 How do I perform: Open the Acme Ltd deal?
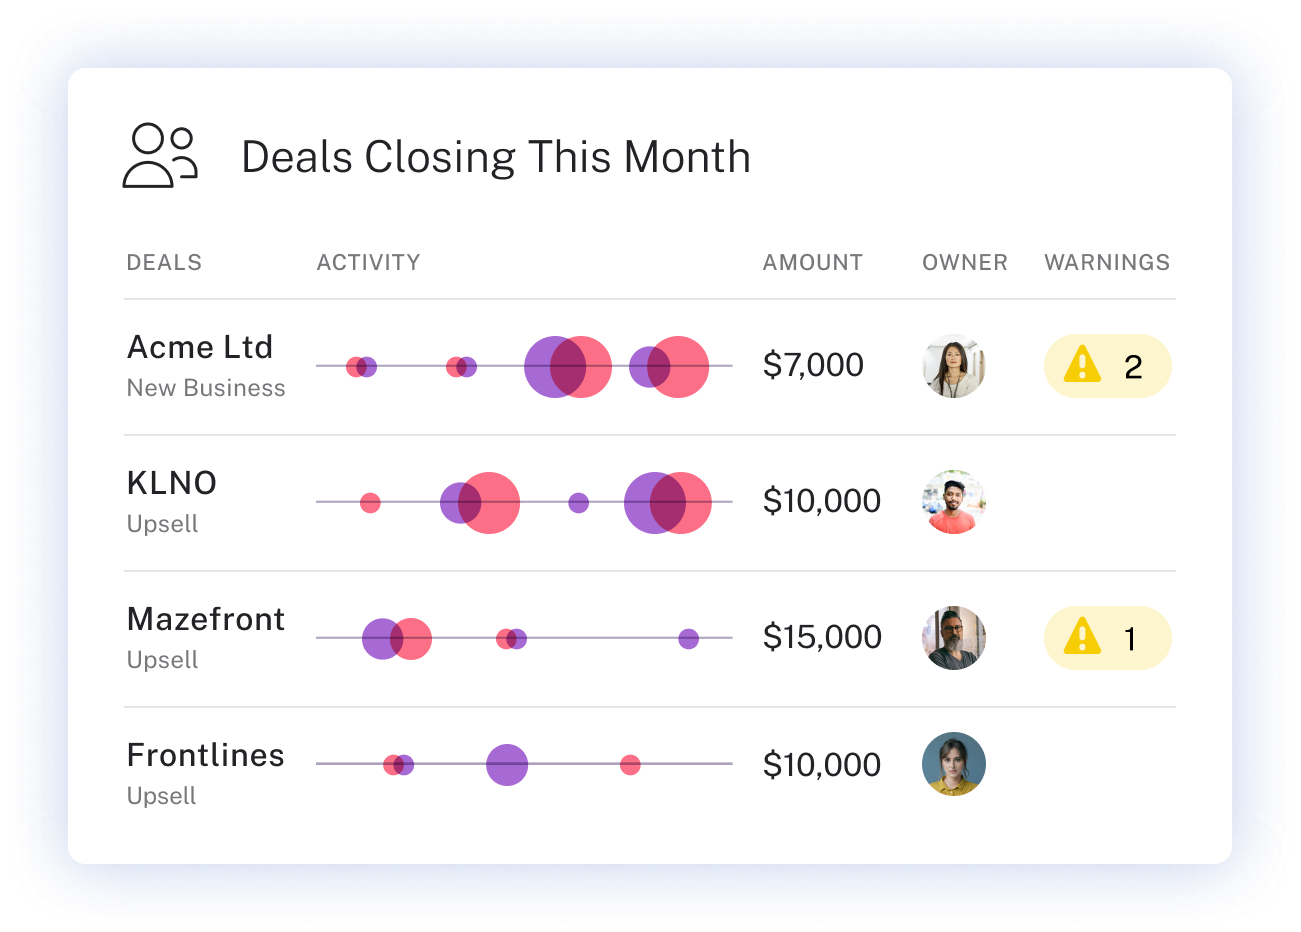(x=200, y=347)
